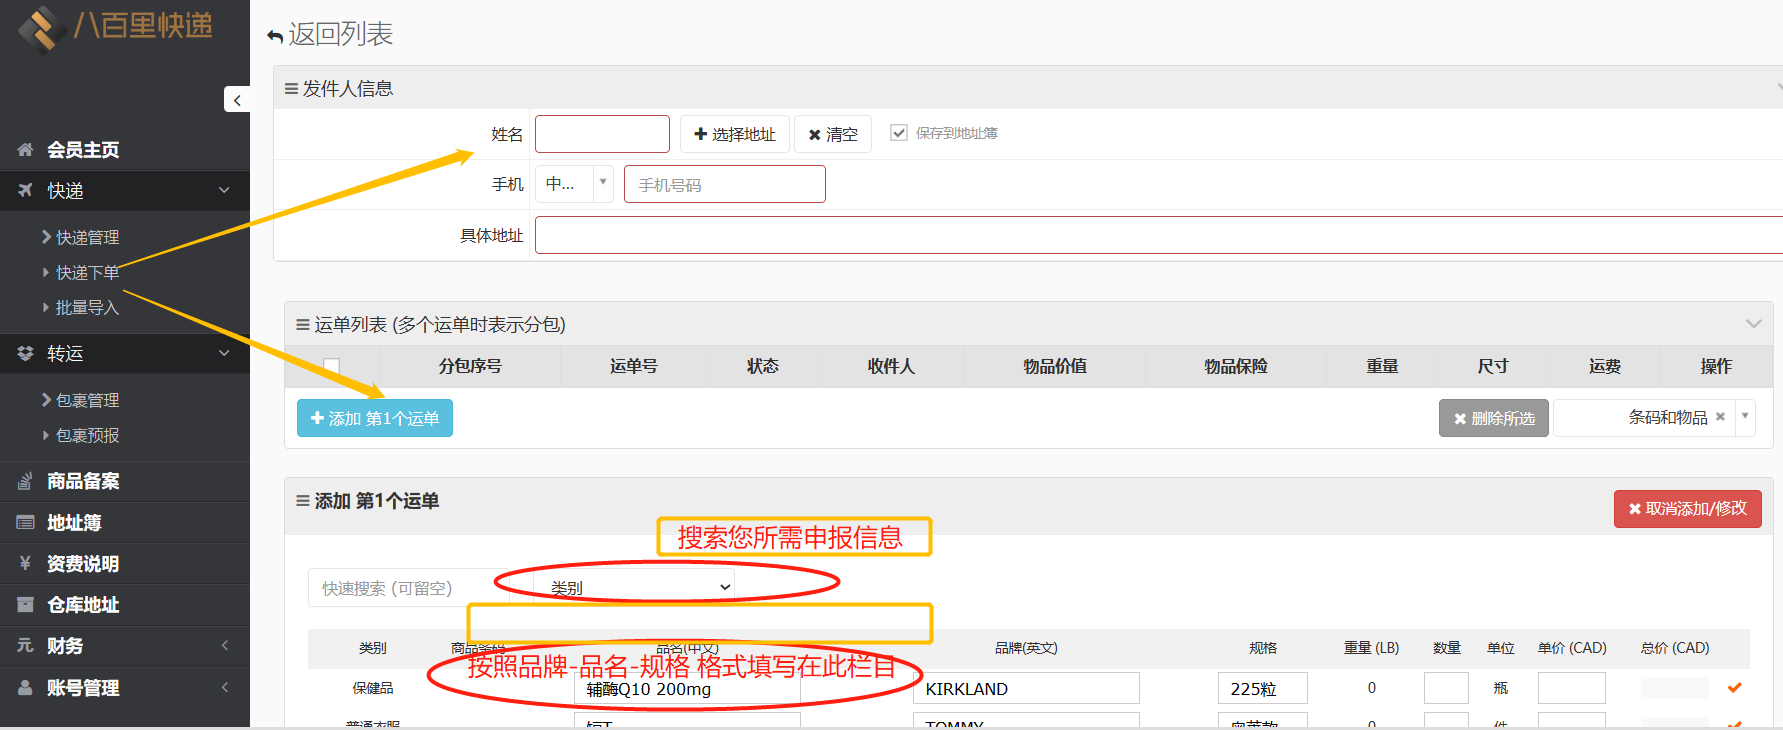Image resolution: width=1783 pixels, height=730 pixels.
Task: Expand the 财务 menu chevron
Action: click(225, 646)
